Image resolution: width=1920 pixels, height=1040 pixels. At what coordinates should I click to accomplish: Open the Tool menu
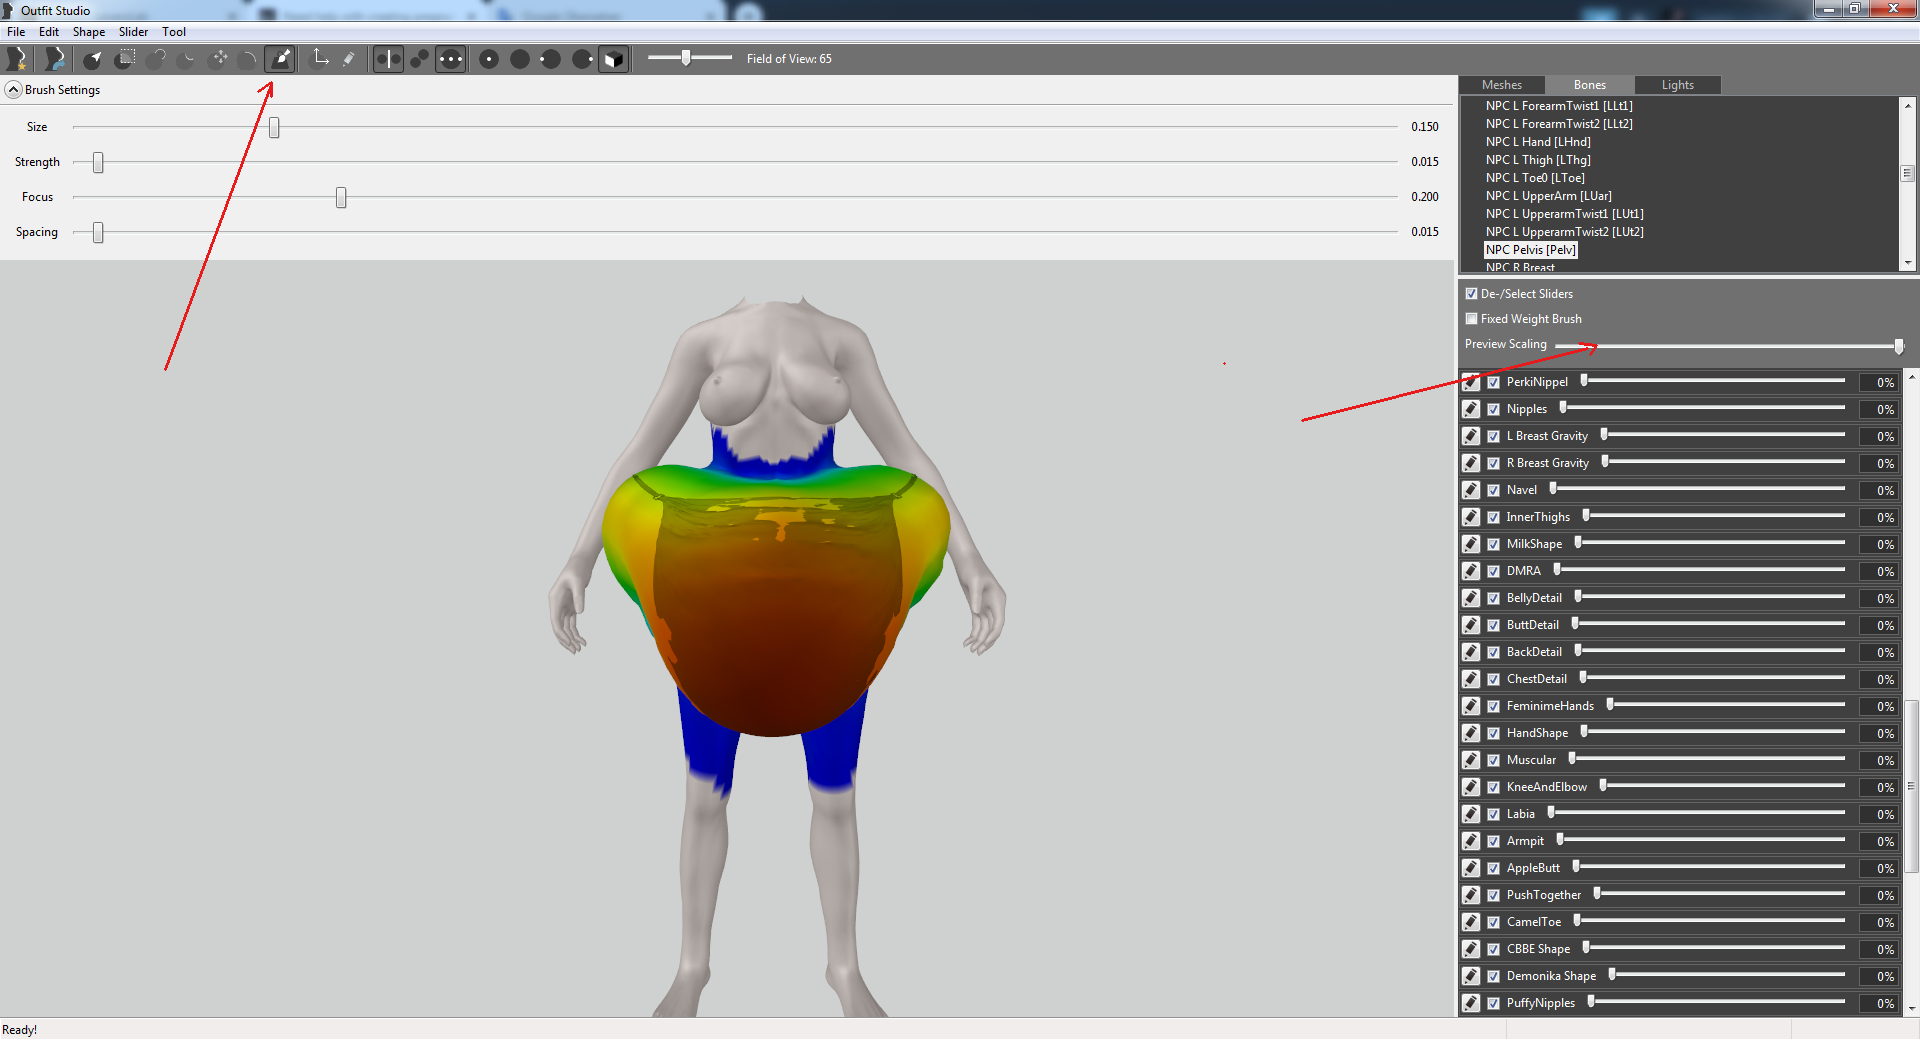click(174, 32)
